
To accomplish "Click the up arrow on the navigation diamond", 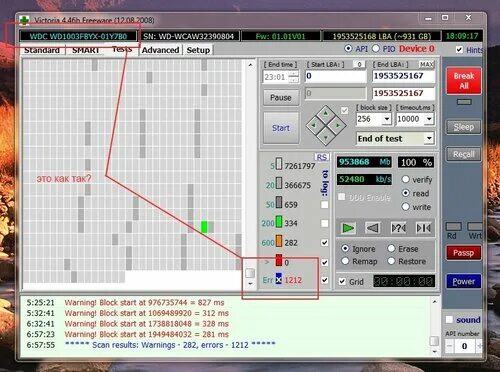I will click(326, 113).
